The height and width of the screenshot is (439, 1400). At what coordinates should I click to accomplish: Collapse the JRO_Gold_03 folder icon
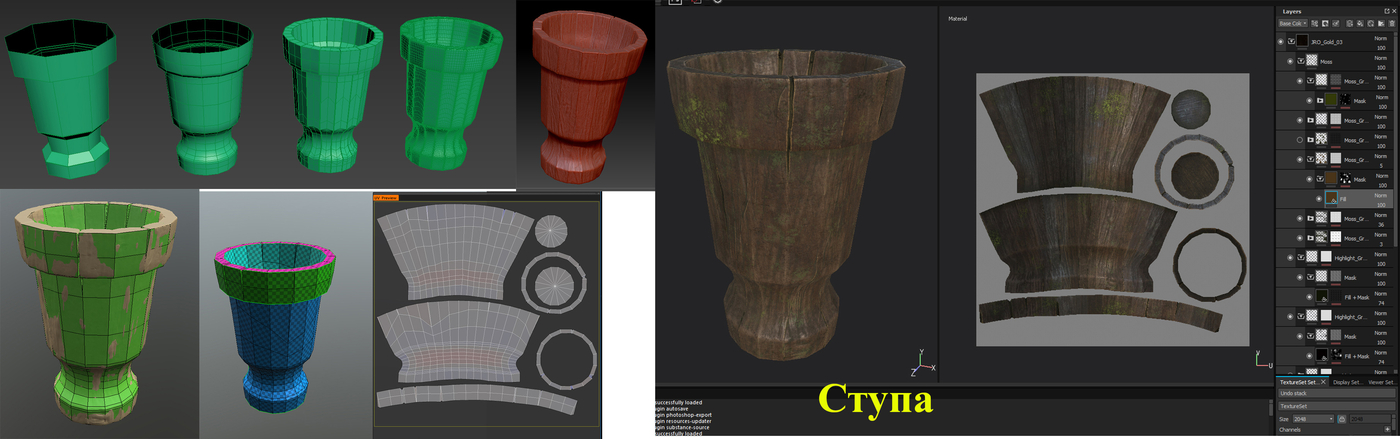[x=1291, y=41]
